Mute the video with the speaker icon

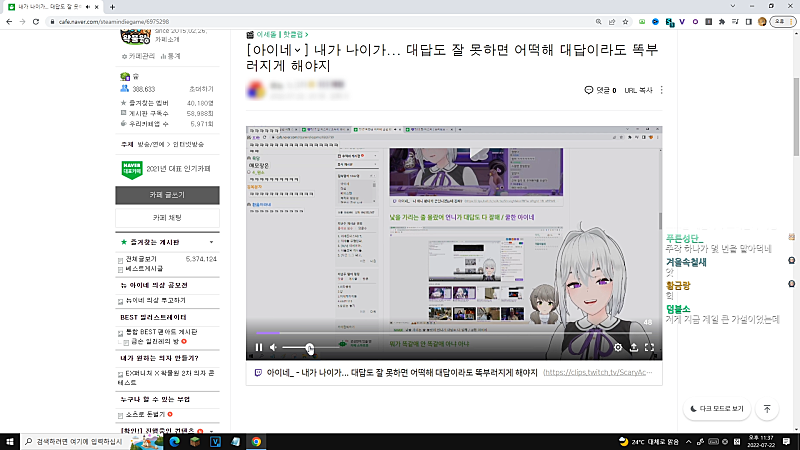(x=275, y=348)
